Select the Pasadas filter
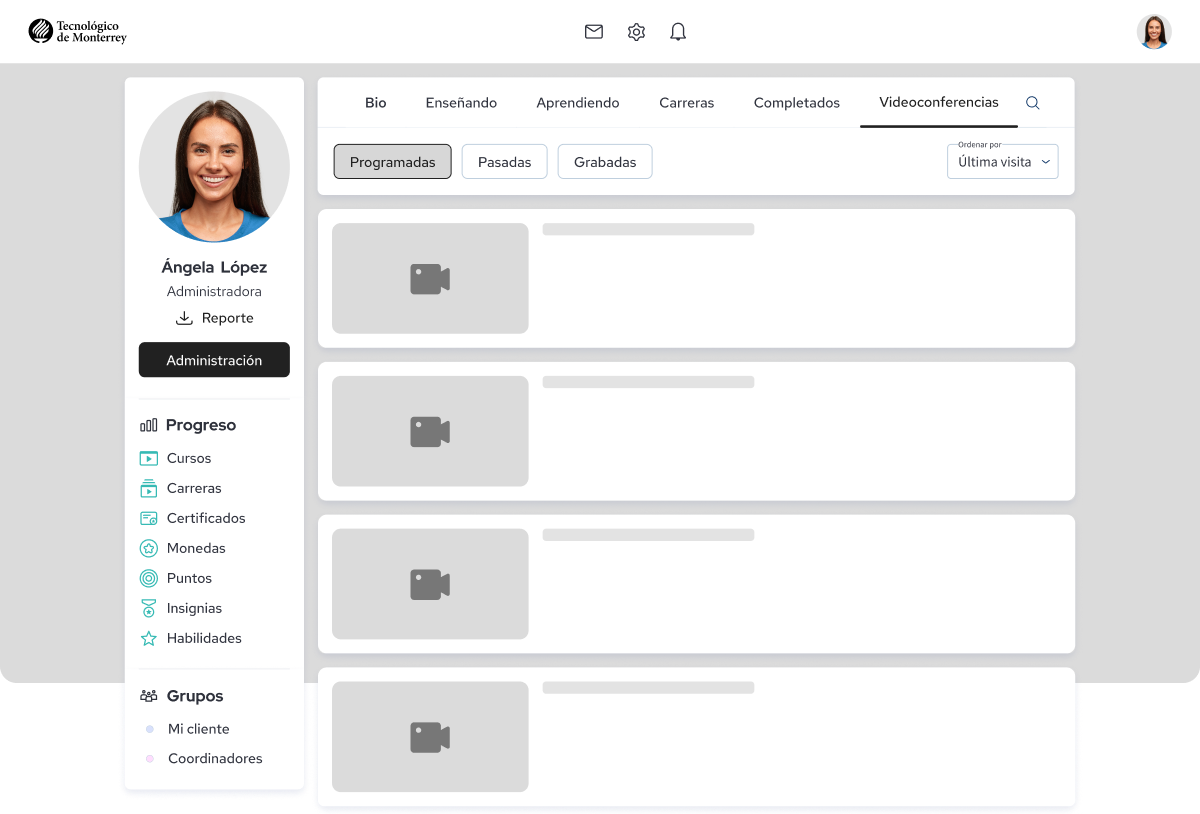1200x814 pixels. 505,162
